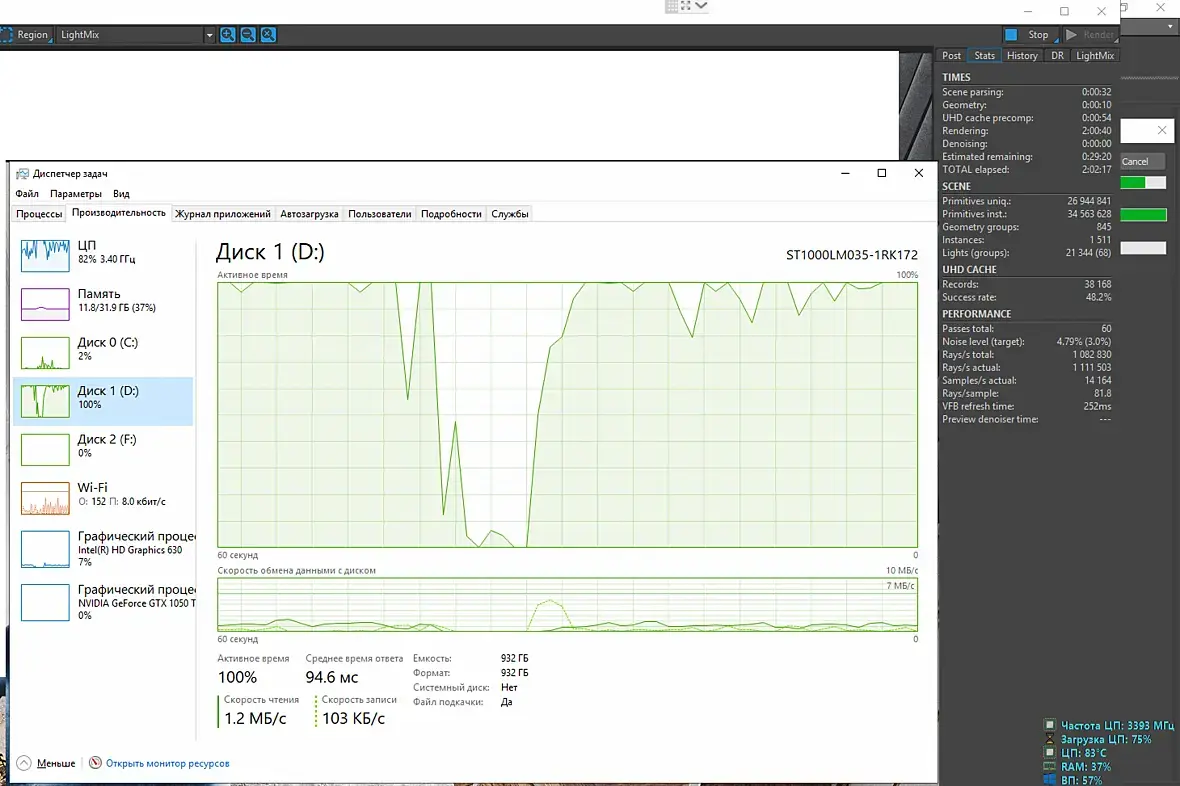Viewport: 1180px width, 786px height.
Task: Click the RAM overlay indicator icon
Action: point(1050,766)
